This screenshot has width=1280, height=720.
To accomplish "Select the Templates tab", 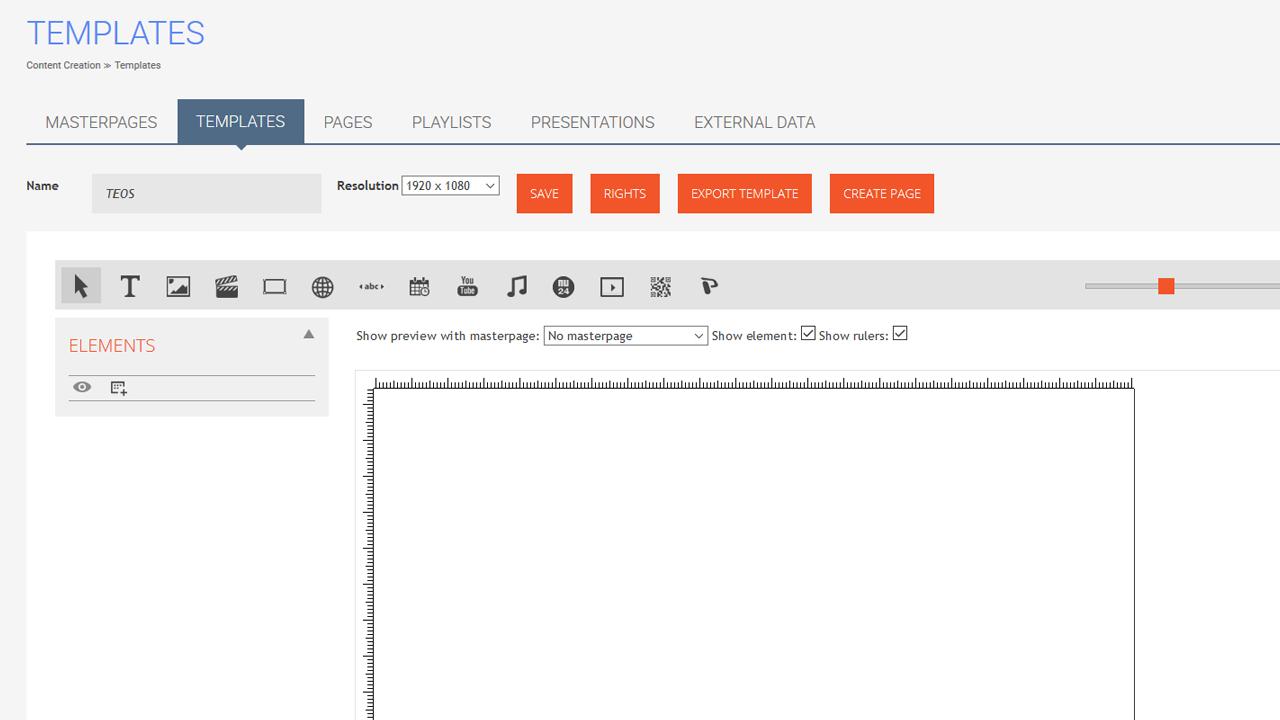I will pyautogui.click(x=240, y=121).
